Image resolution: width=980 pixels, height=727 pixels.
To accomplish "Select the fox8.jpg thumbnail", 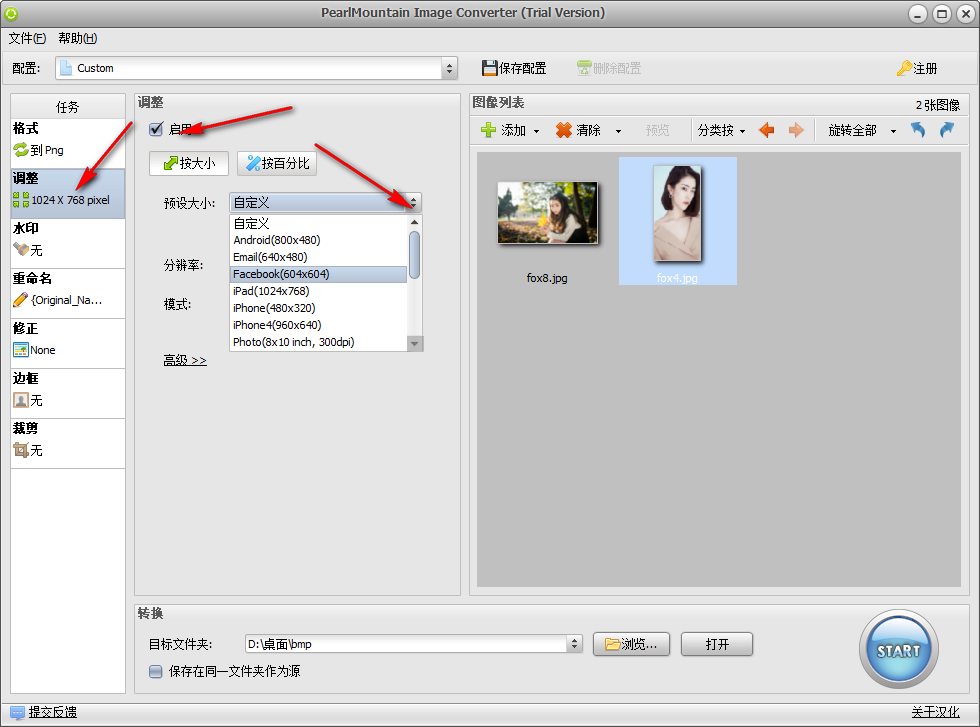I will coord(548,213).
